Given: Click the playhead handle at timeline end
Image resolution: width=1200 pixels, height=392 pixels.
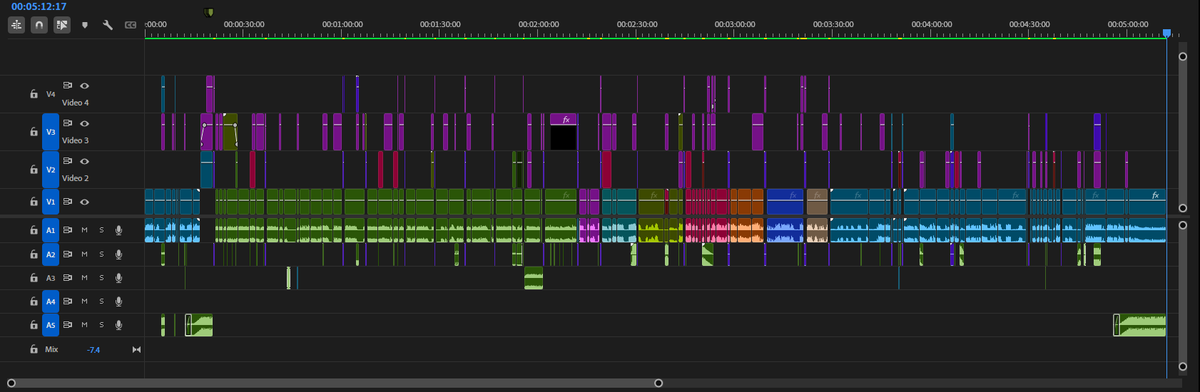Looking at the screenshot, I should pyautogui.click(x=1167, y=33).
